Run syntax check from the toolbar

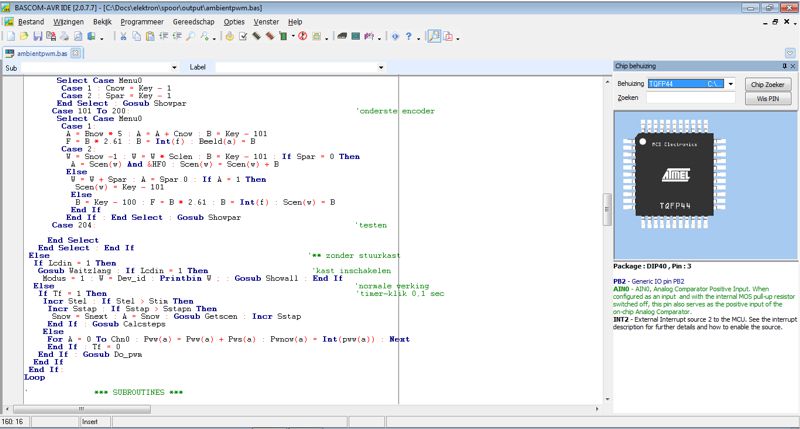(x=229, y=36)
